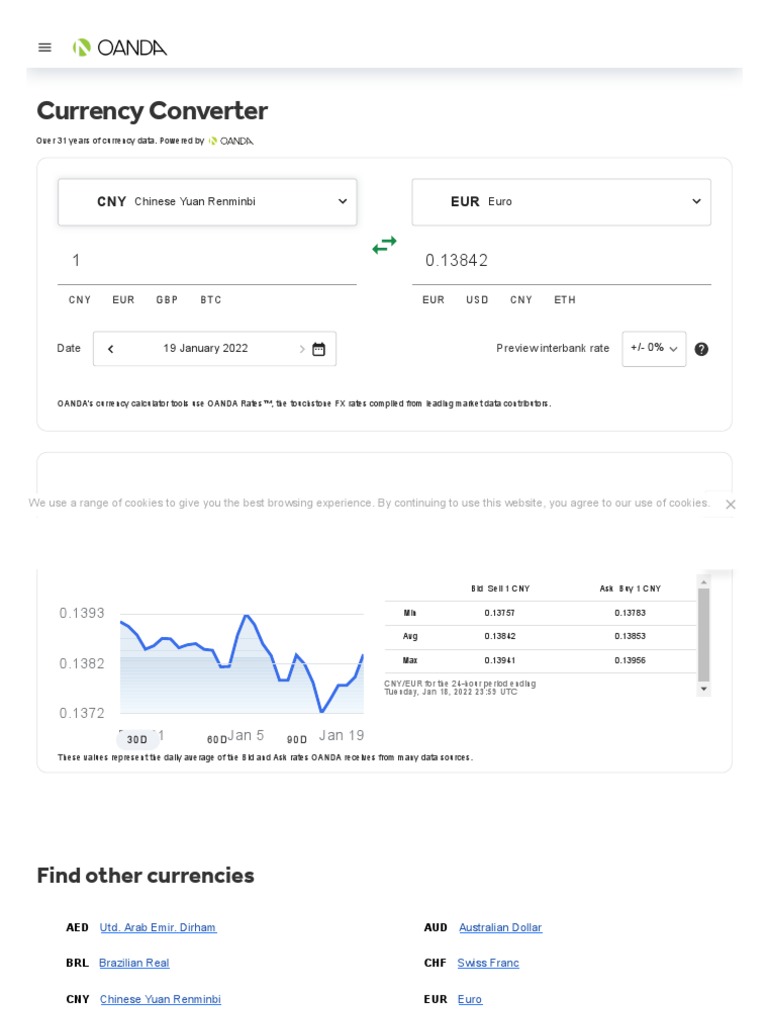The height and width of the screenshot is (1024, 768).
Task: Go to next date with right arrow
Action: 302,349
